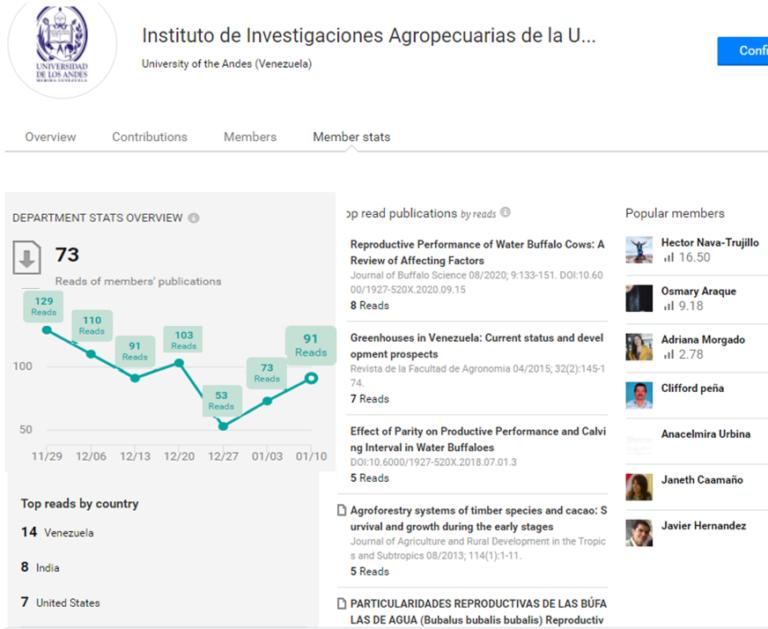Click Janeth Caamaño's profile photo

639,487
